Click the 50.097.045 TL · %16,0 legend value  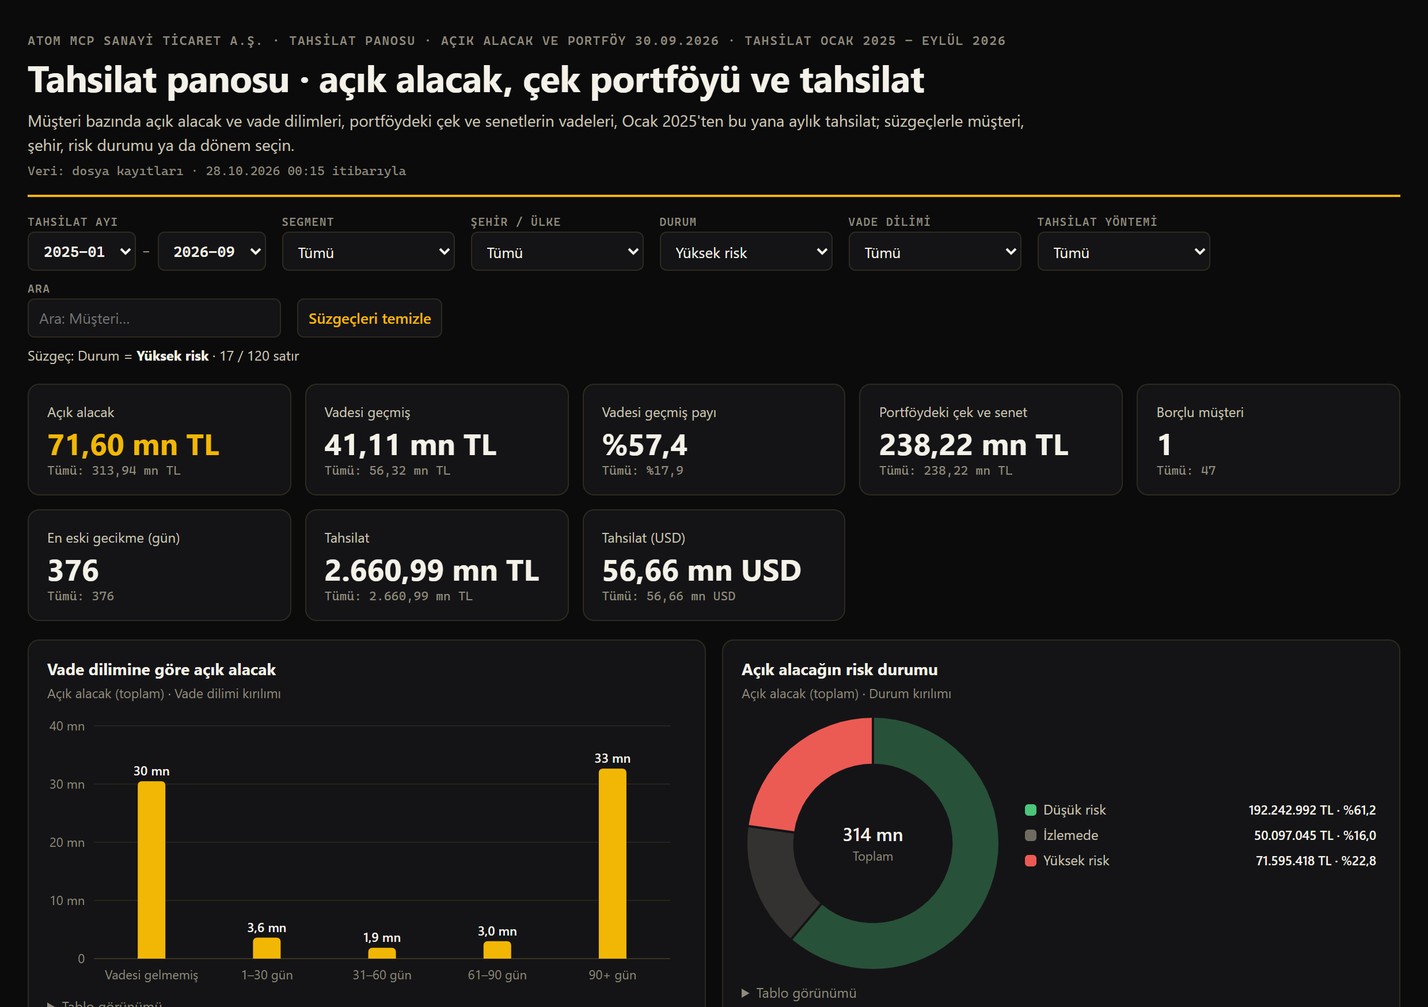pos(1315,835)
